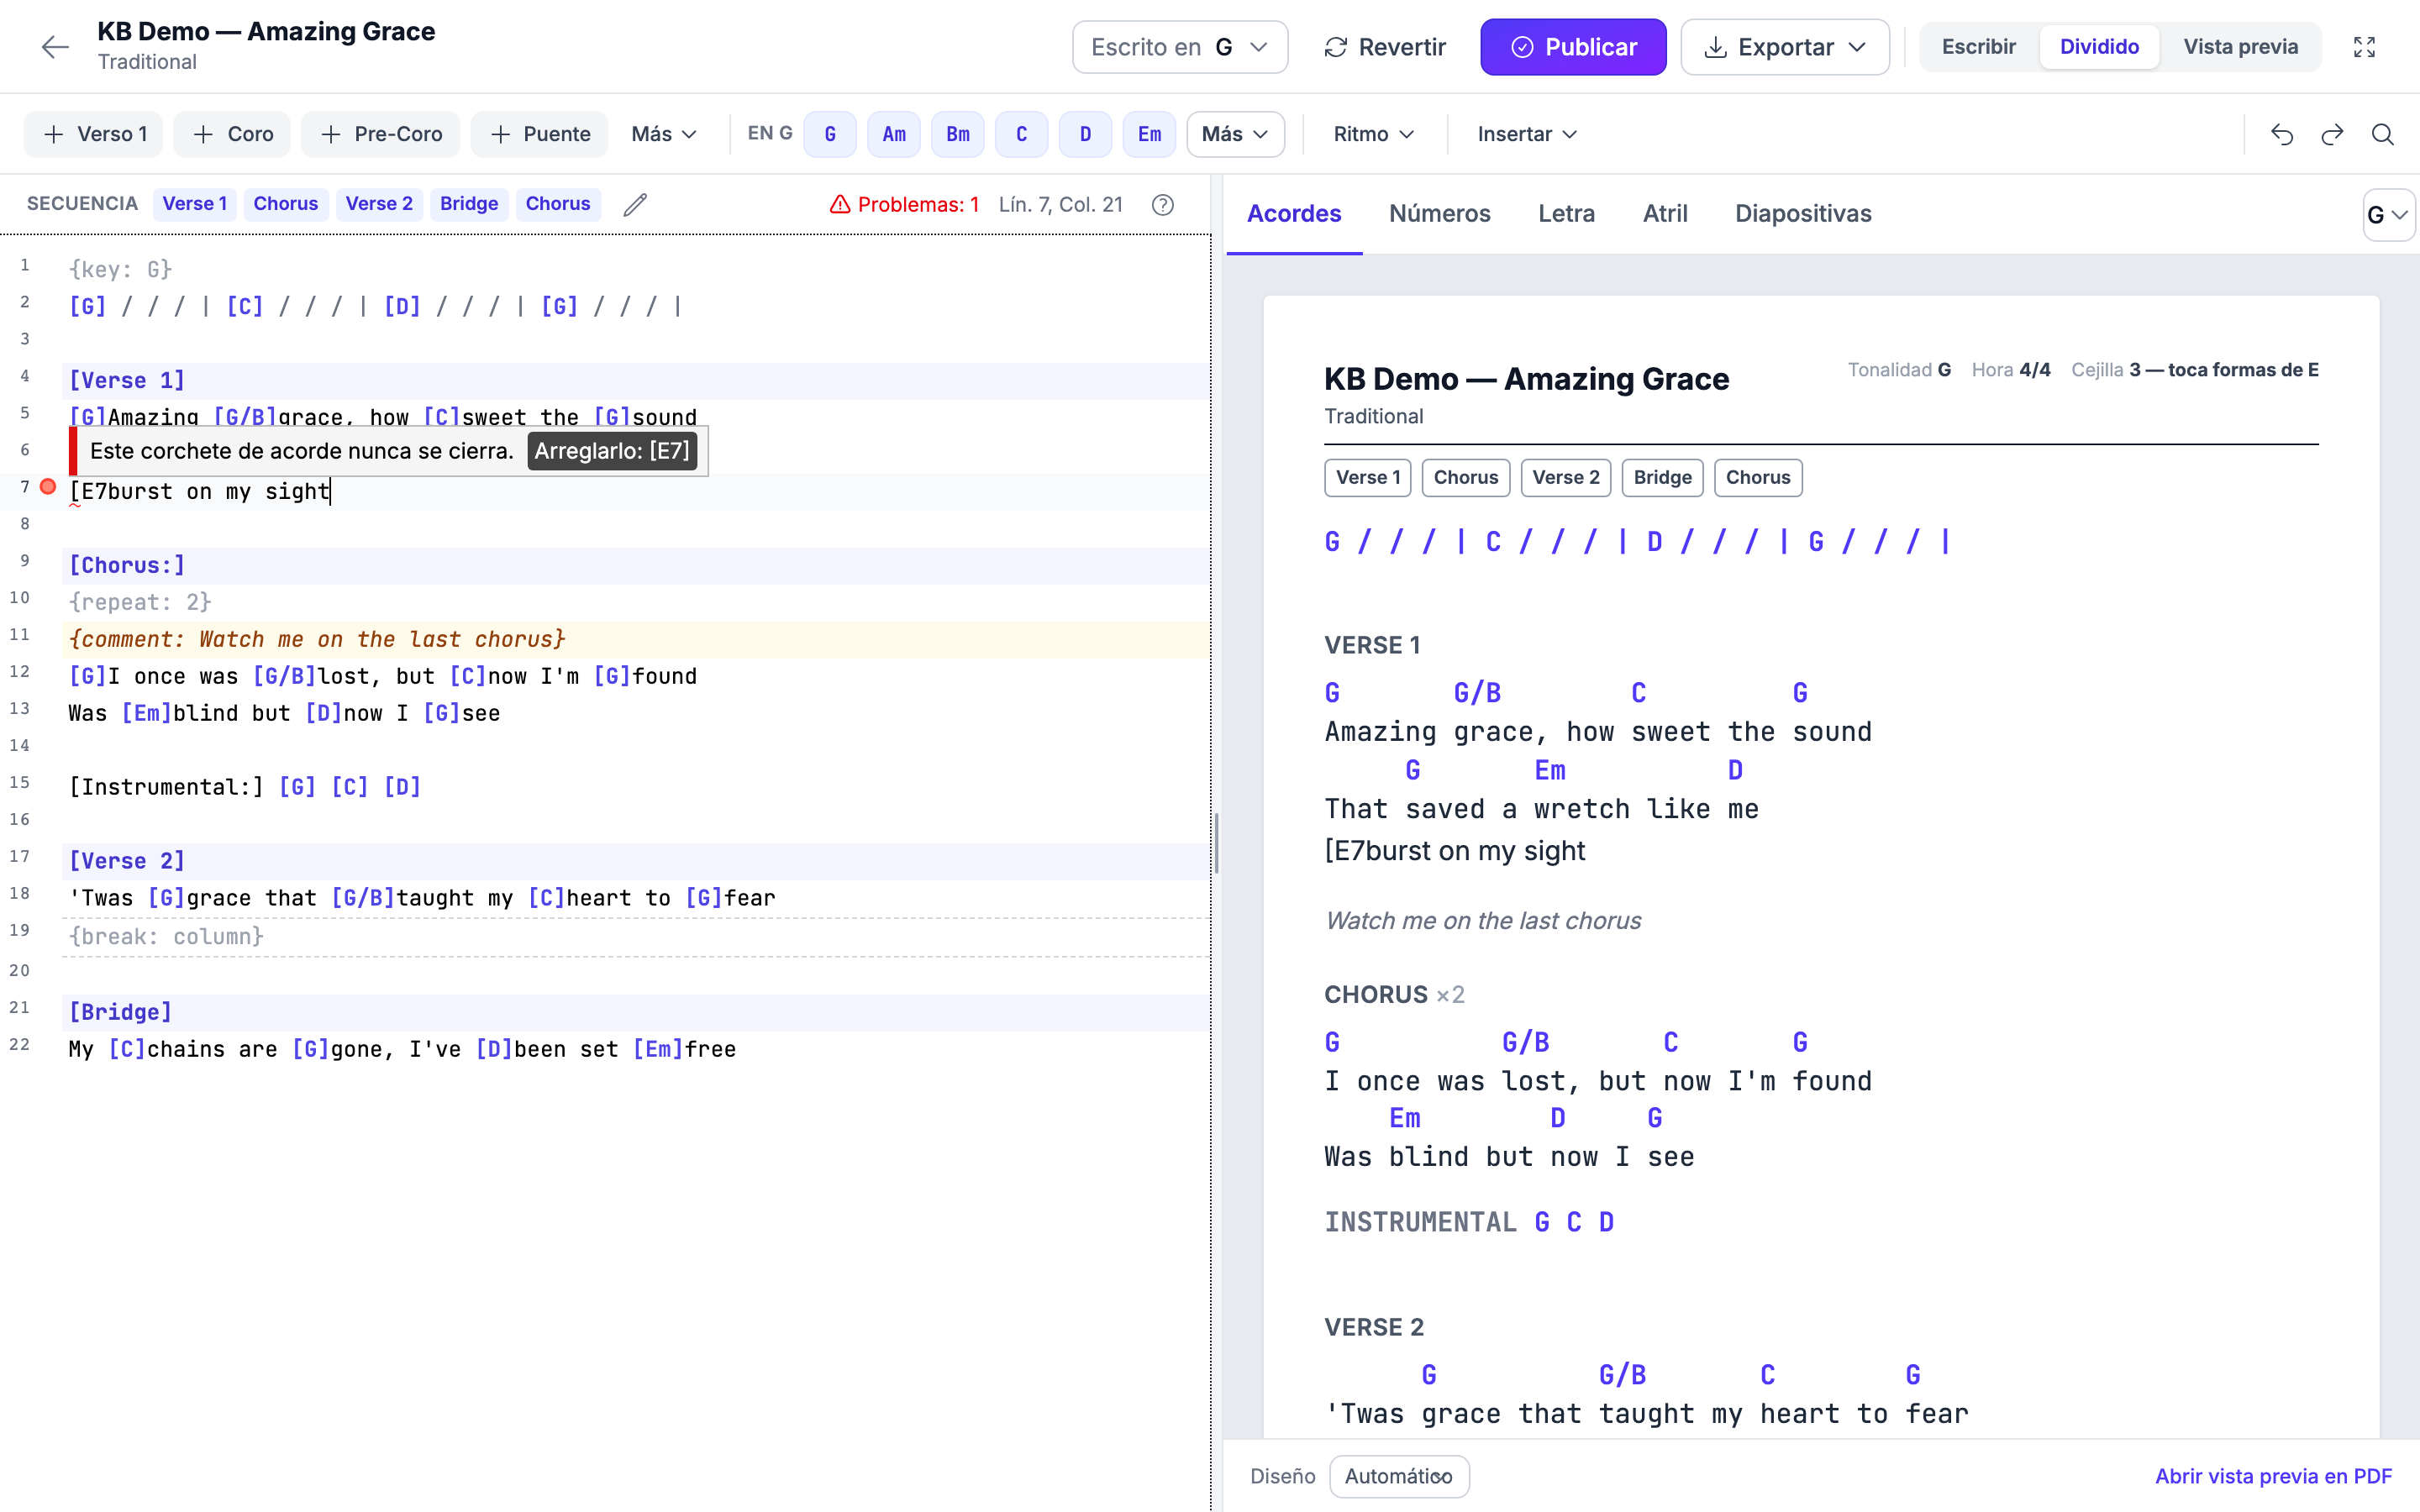Image resolution: width=2420 pixels, height=1512 pixels.
Task: Add a Coro section
Action: [232, 134]
